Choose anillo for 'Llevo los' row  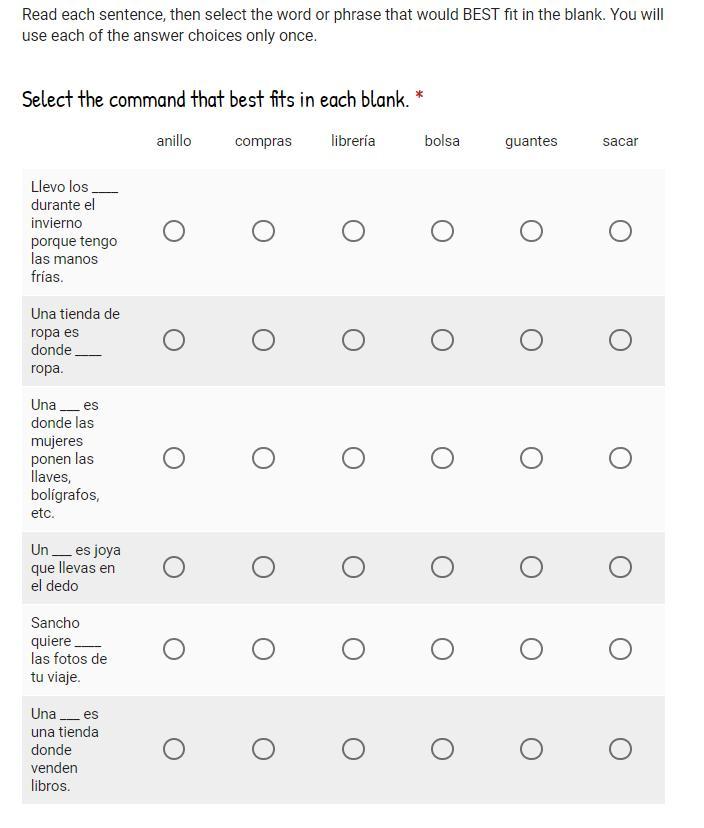[x=174, y=231]
